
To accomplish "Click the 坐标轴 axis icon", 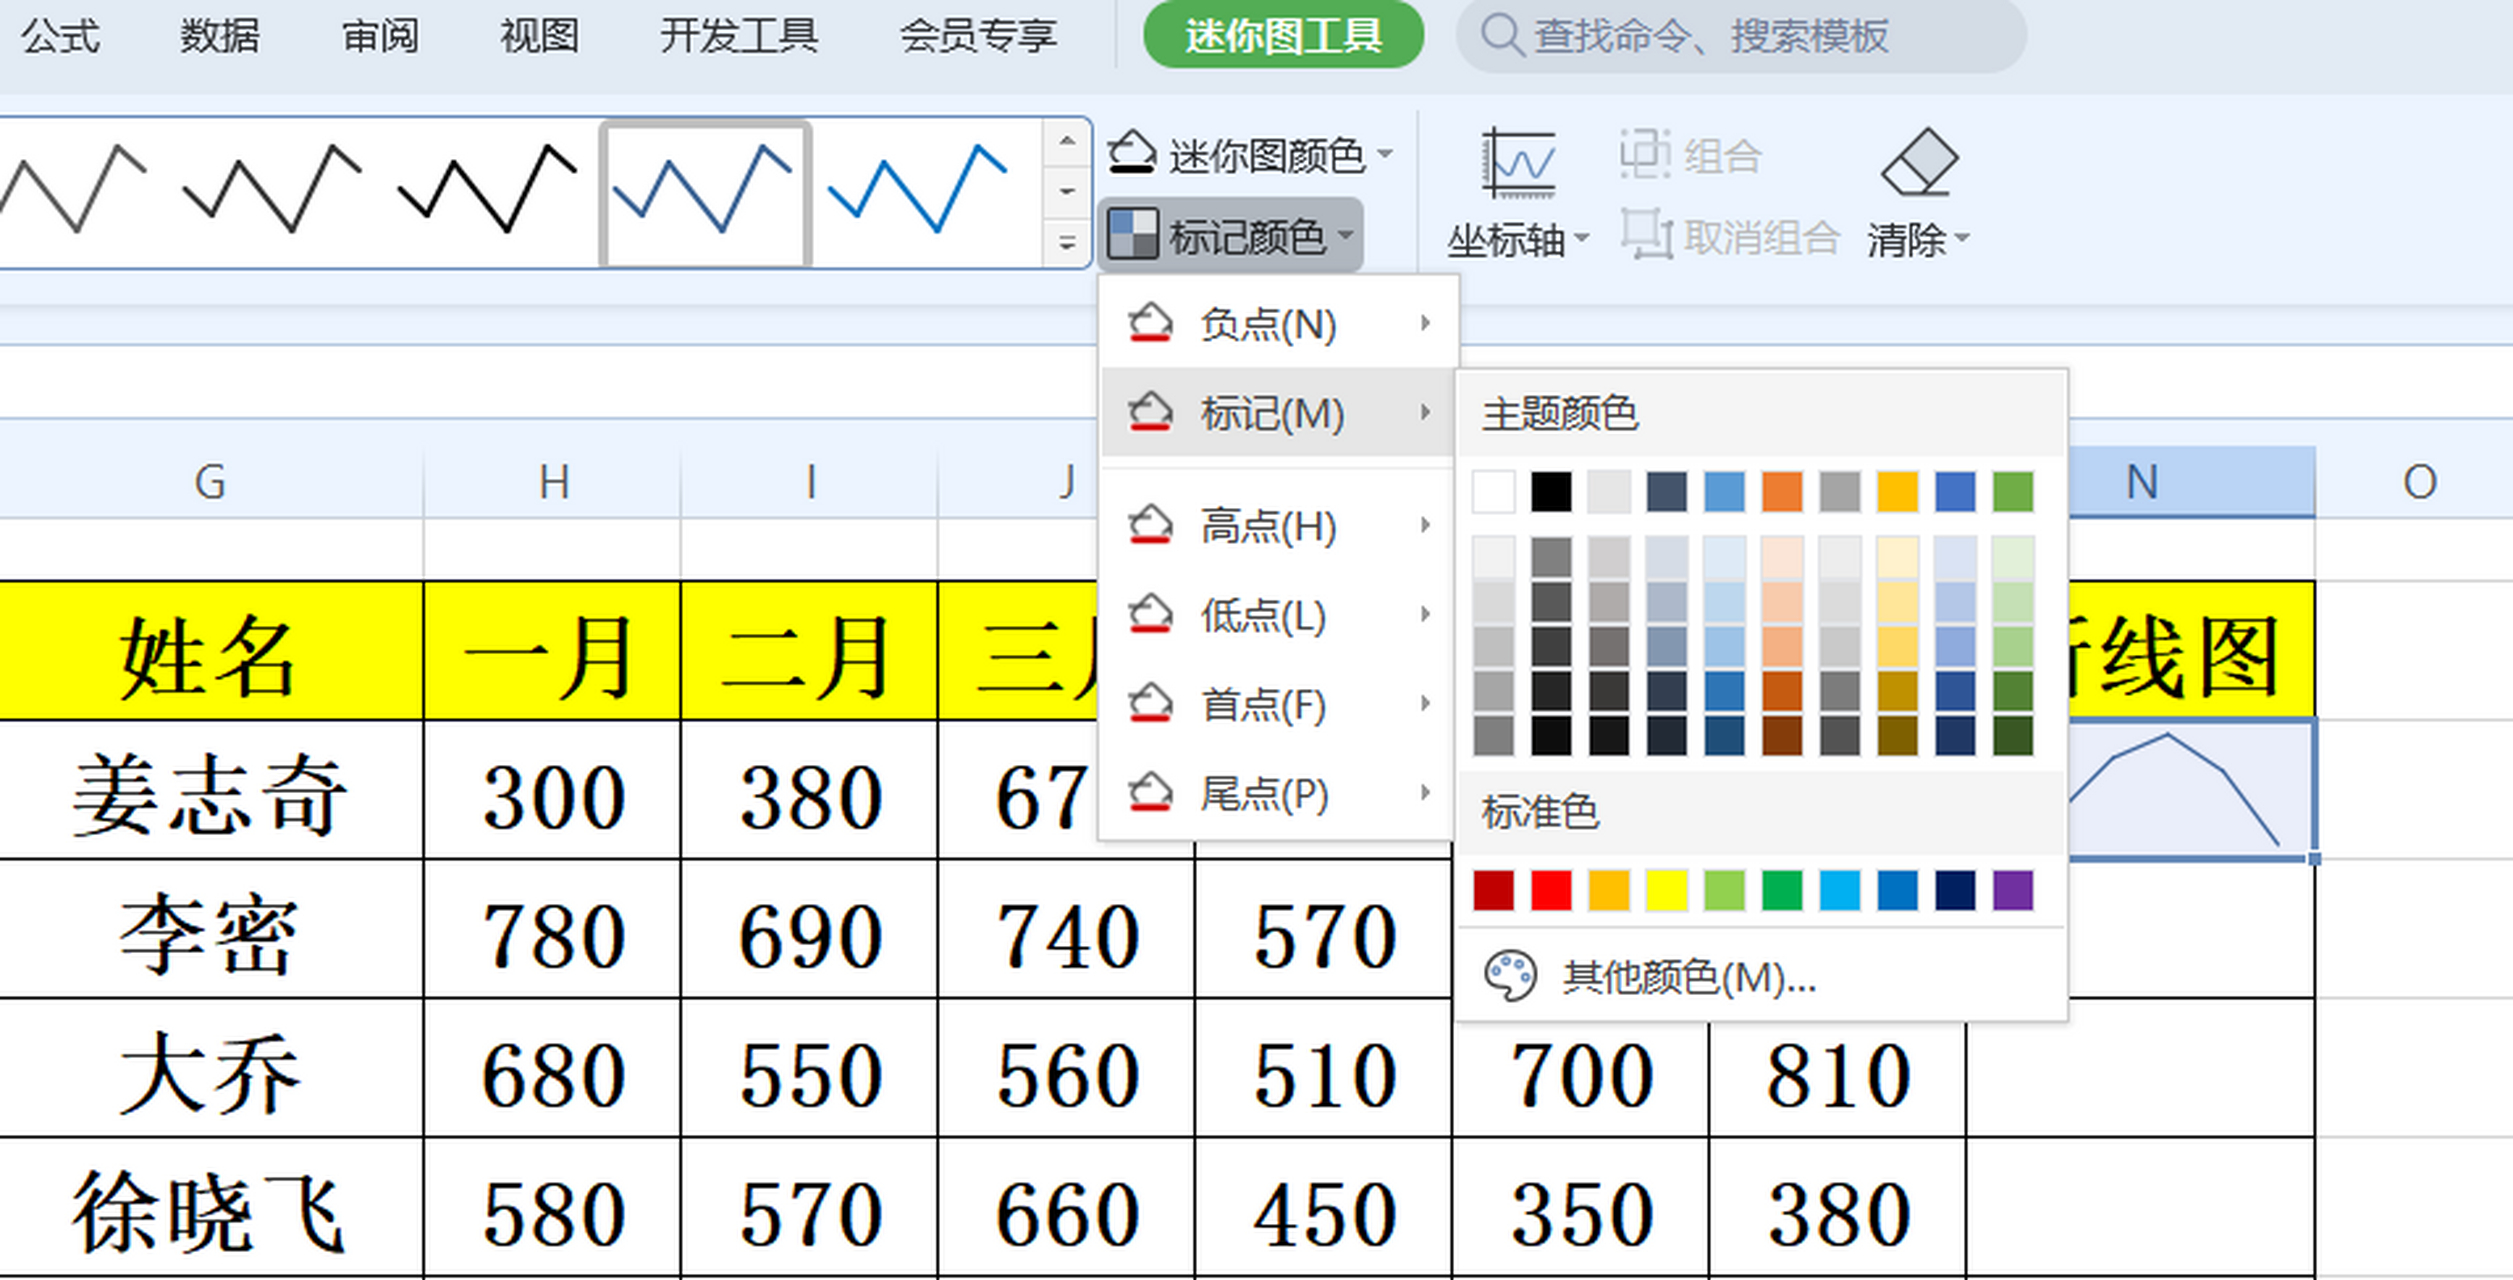I will (1518, 163).
